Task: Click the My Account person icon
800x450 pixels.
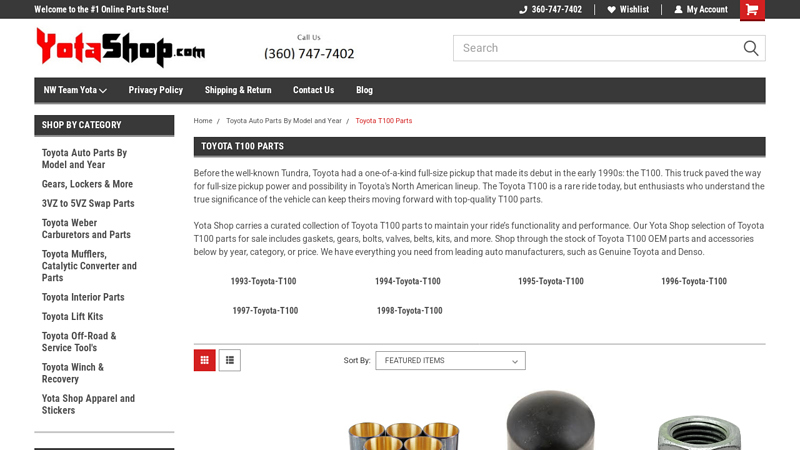Action: pos(678,10)
